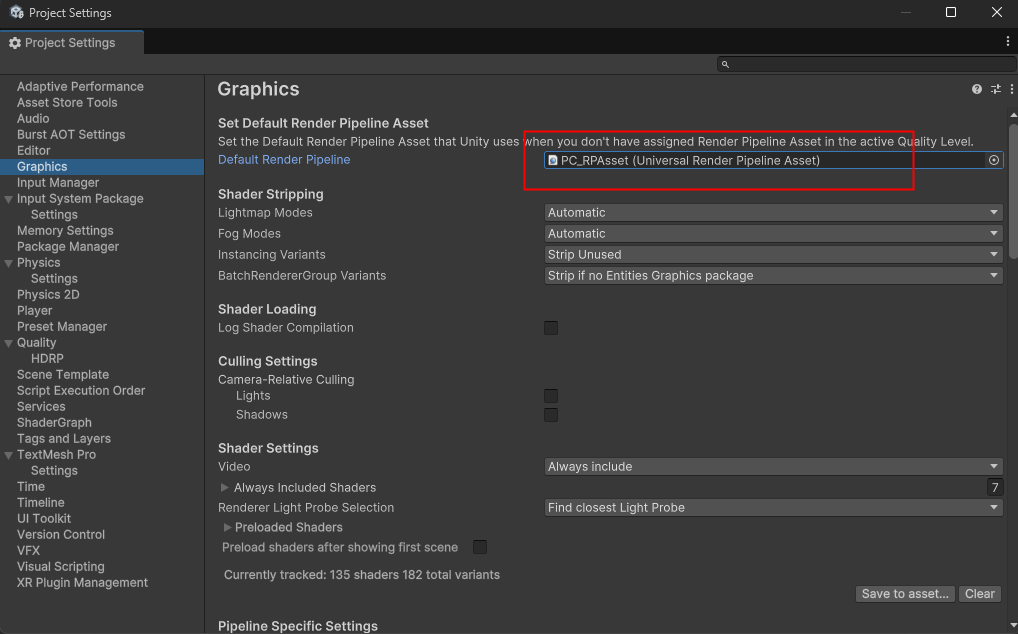Select Asset Store Tools category
The height and width of the screenshot is (634, 1018).
(x=67, y=103)
